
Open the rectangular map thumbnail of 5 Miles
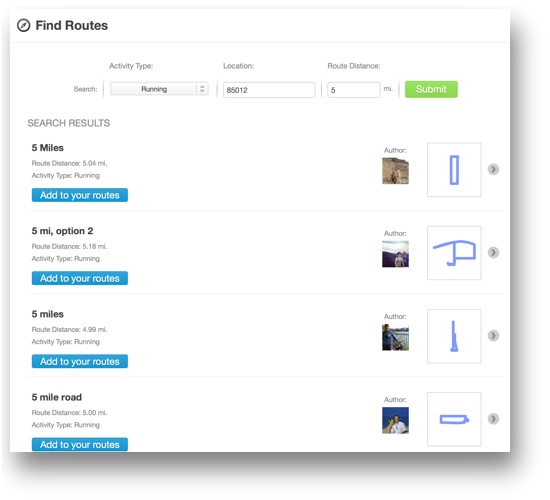454,170
